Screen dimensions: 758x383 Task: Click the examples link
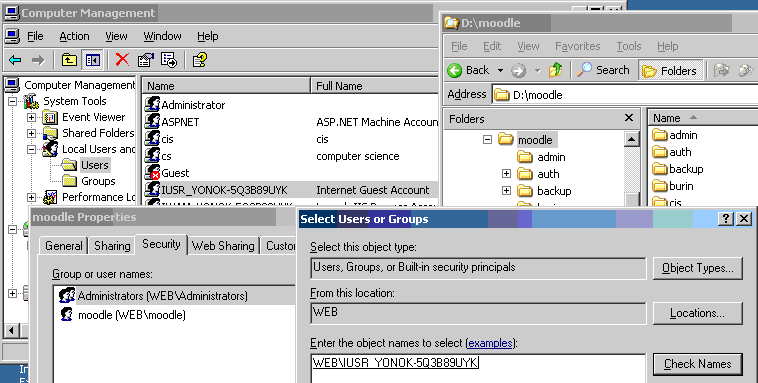(x=490, y=343)
